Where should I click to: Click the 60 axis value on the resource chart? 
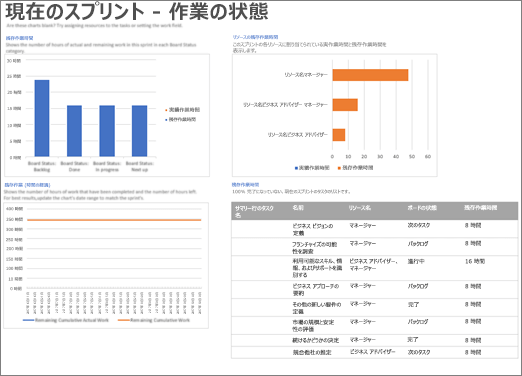428,156
